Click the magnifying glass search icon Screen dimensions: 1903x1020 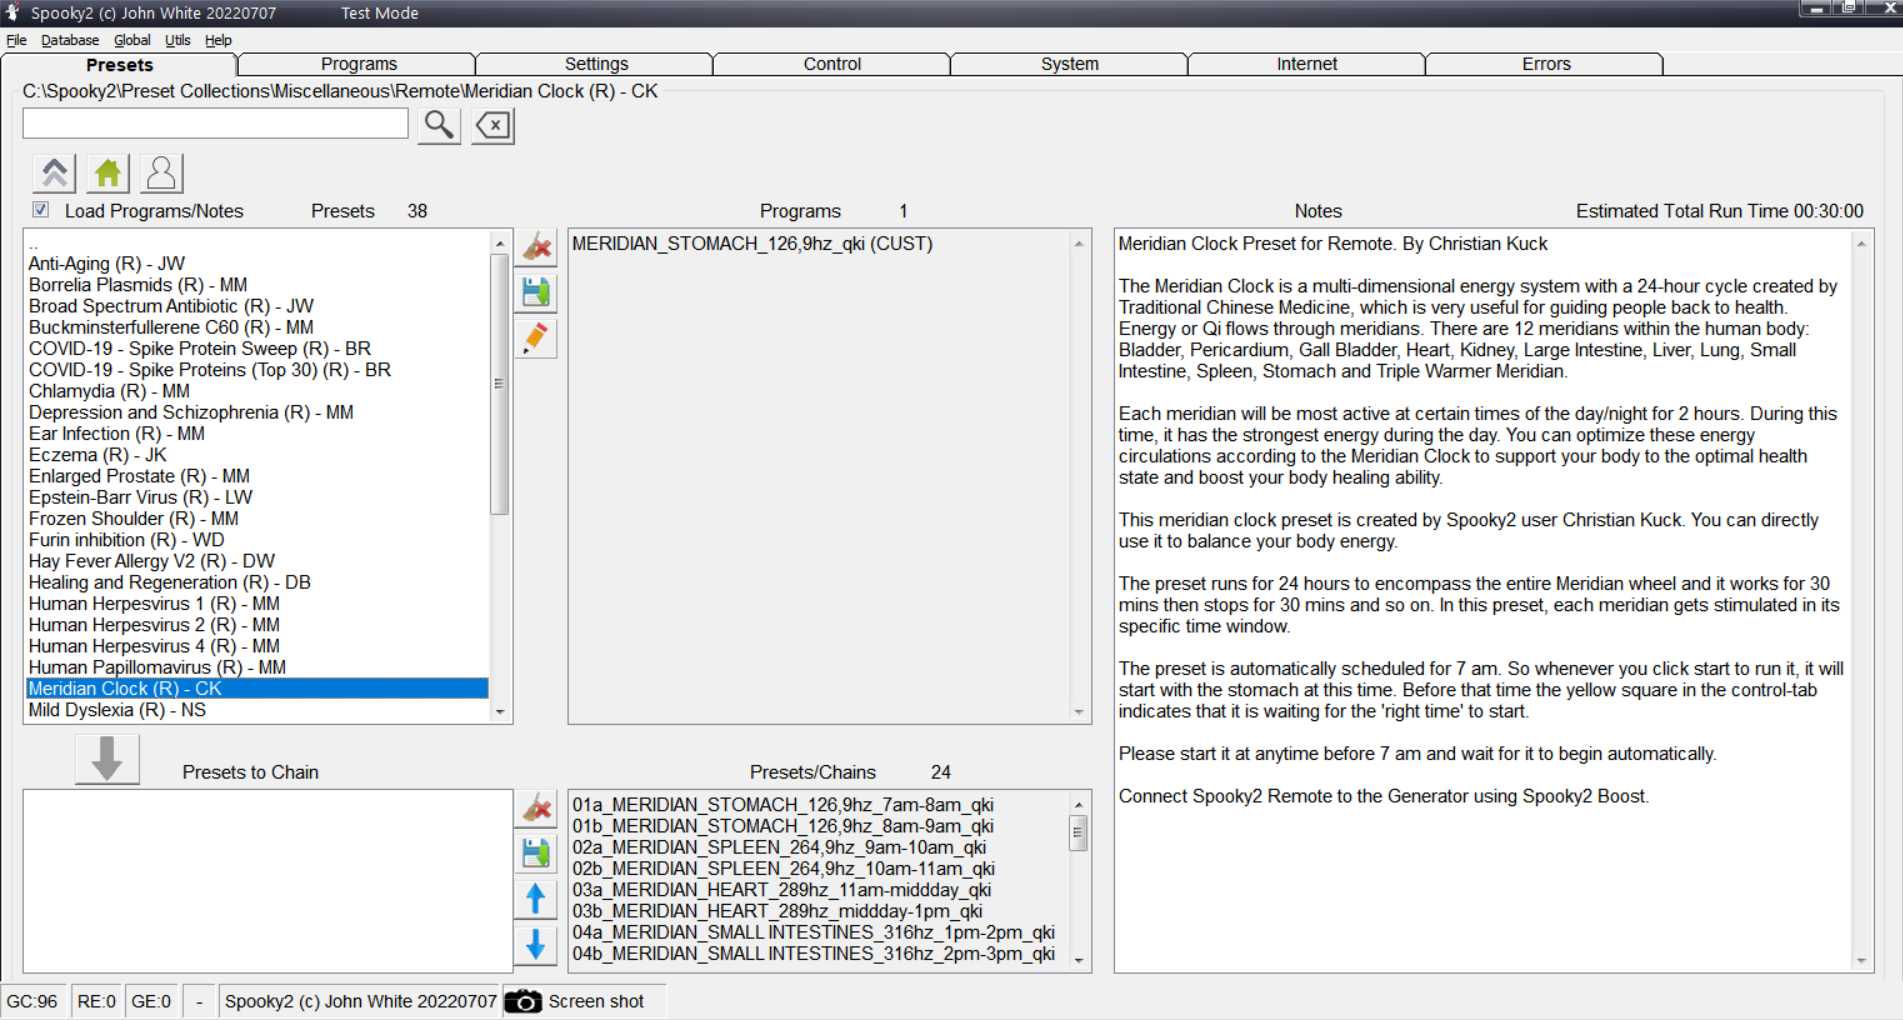pos(438,125)
